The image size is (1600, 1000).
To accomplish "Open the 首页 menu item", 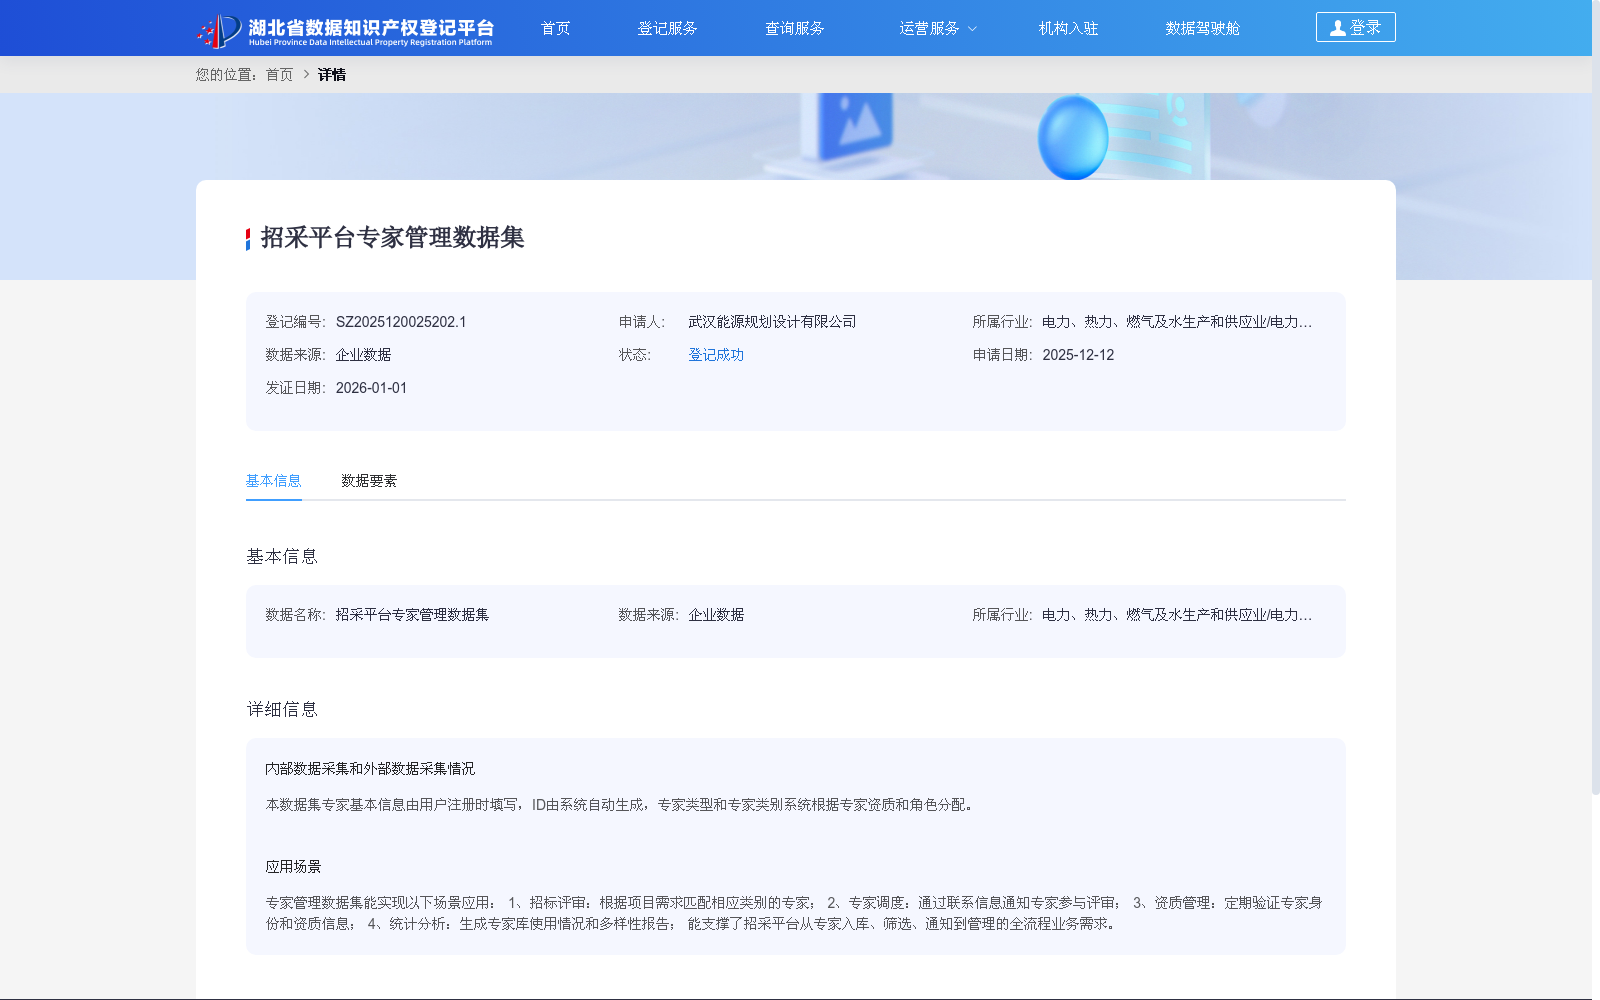I will (x=555, y=28).
